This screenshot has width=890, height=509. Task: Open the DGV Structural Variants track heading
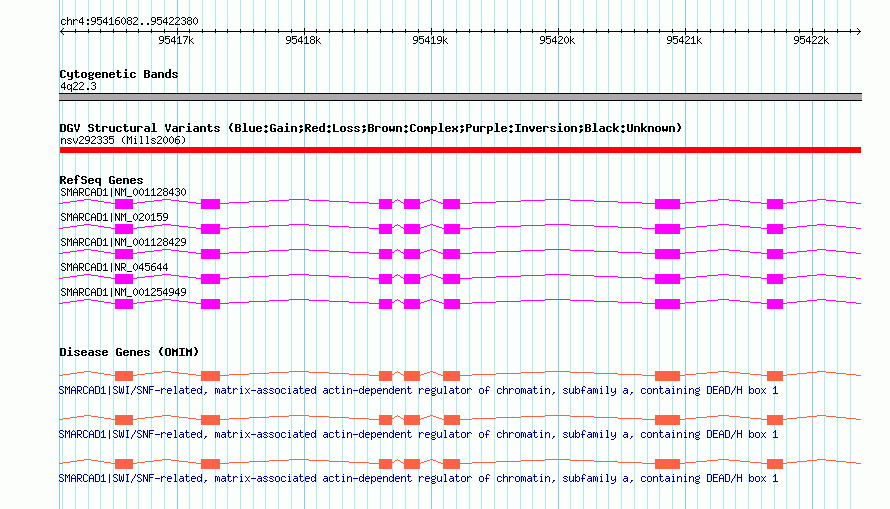[371, 128]
